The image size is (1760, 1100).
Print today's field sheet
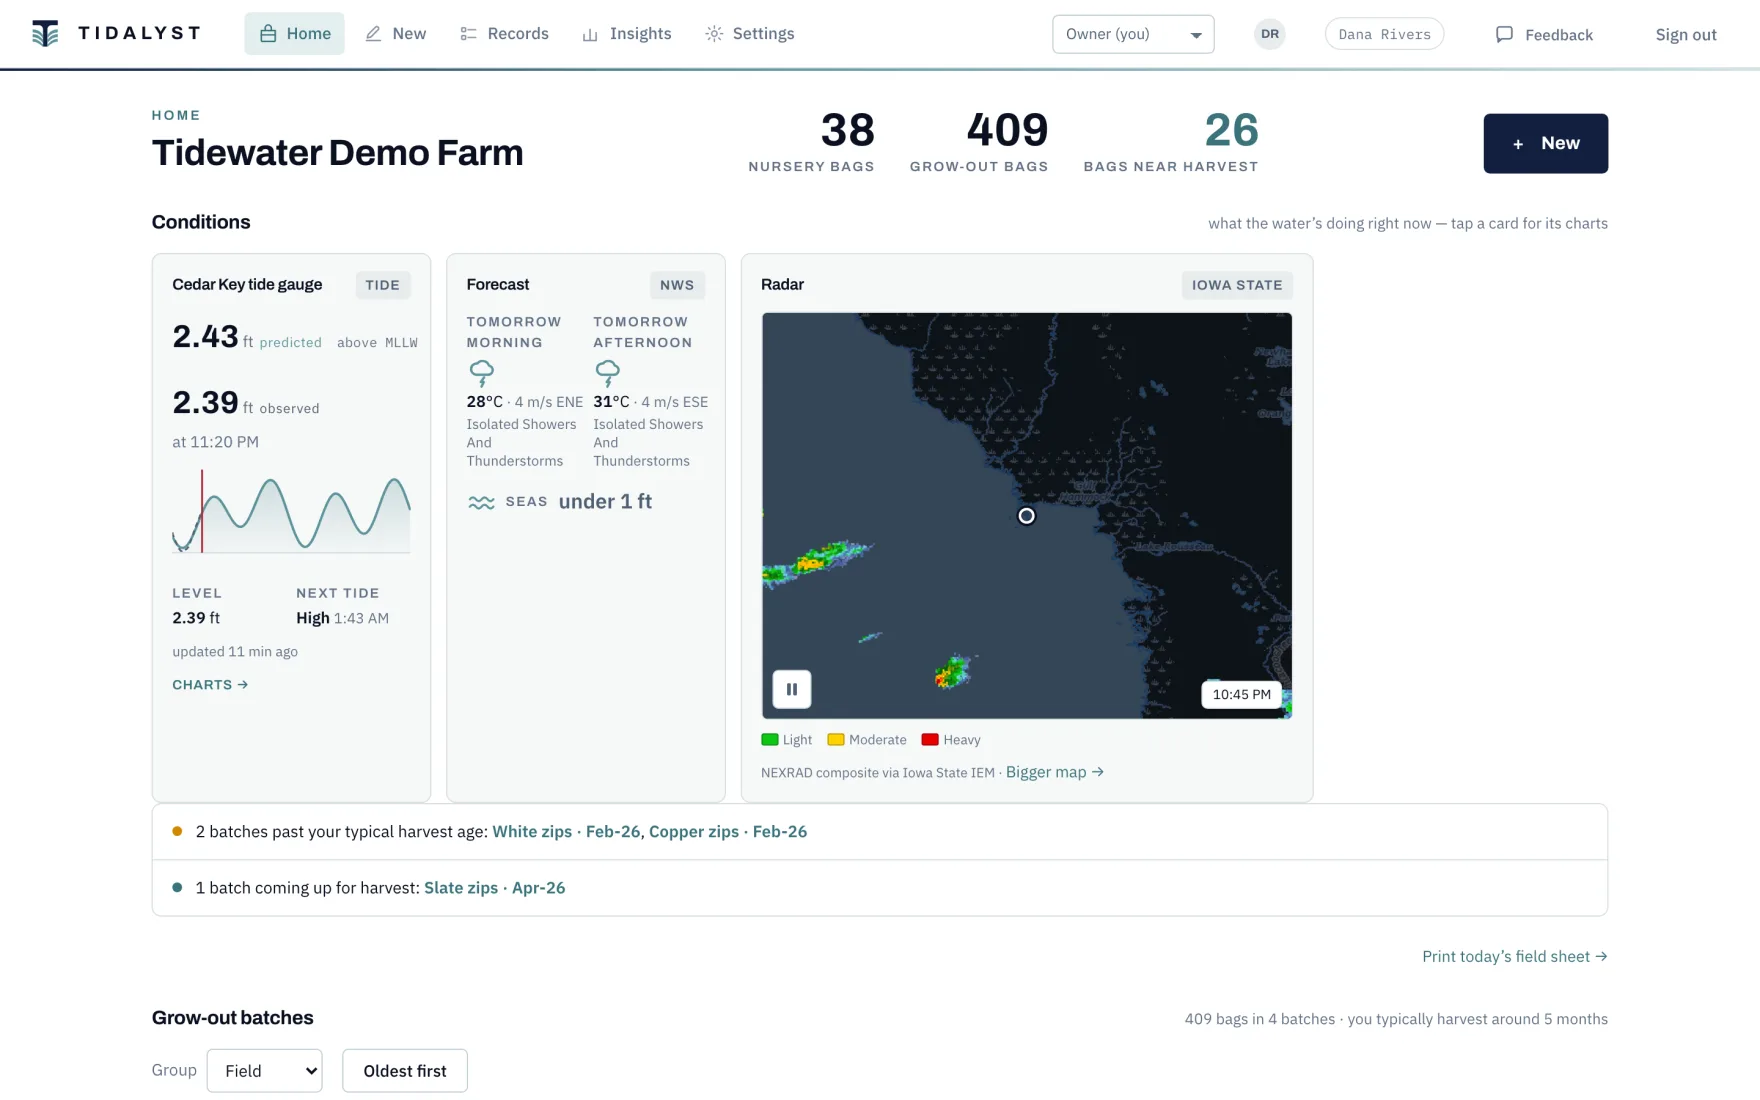[x=1515, y=956]
